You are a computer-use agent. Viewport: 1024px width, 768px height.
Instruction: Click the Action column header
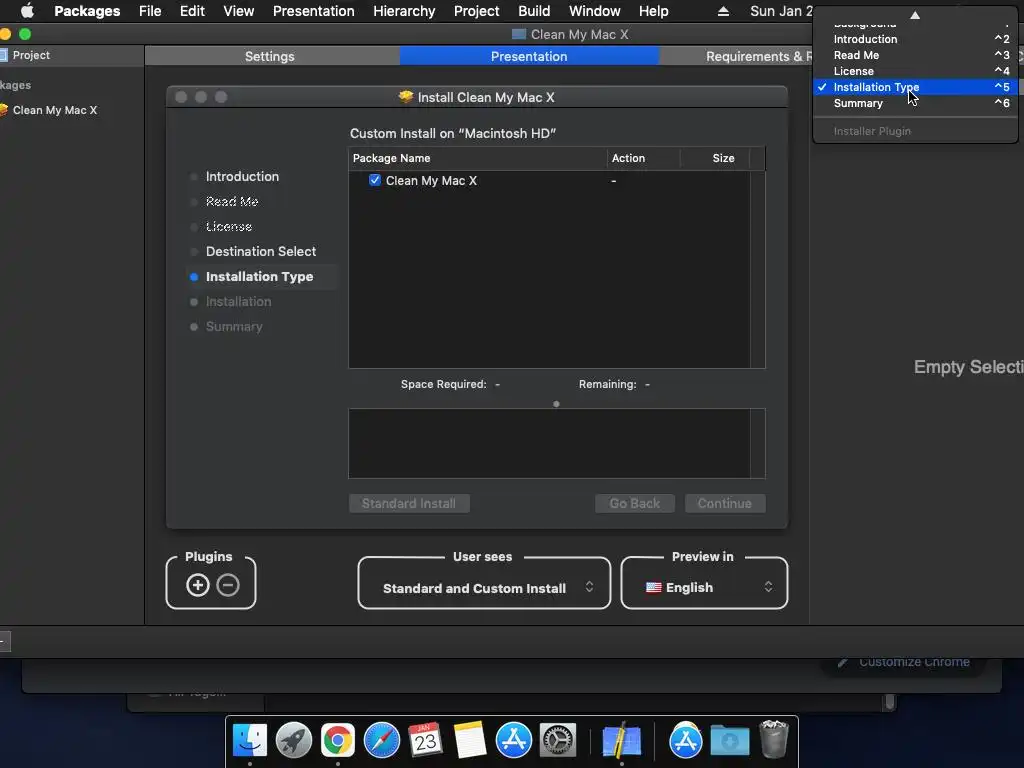click(643, 158)
